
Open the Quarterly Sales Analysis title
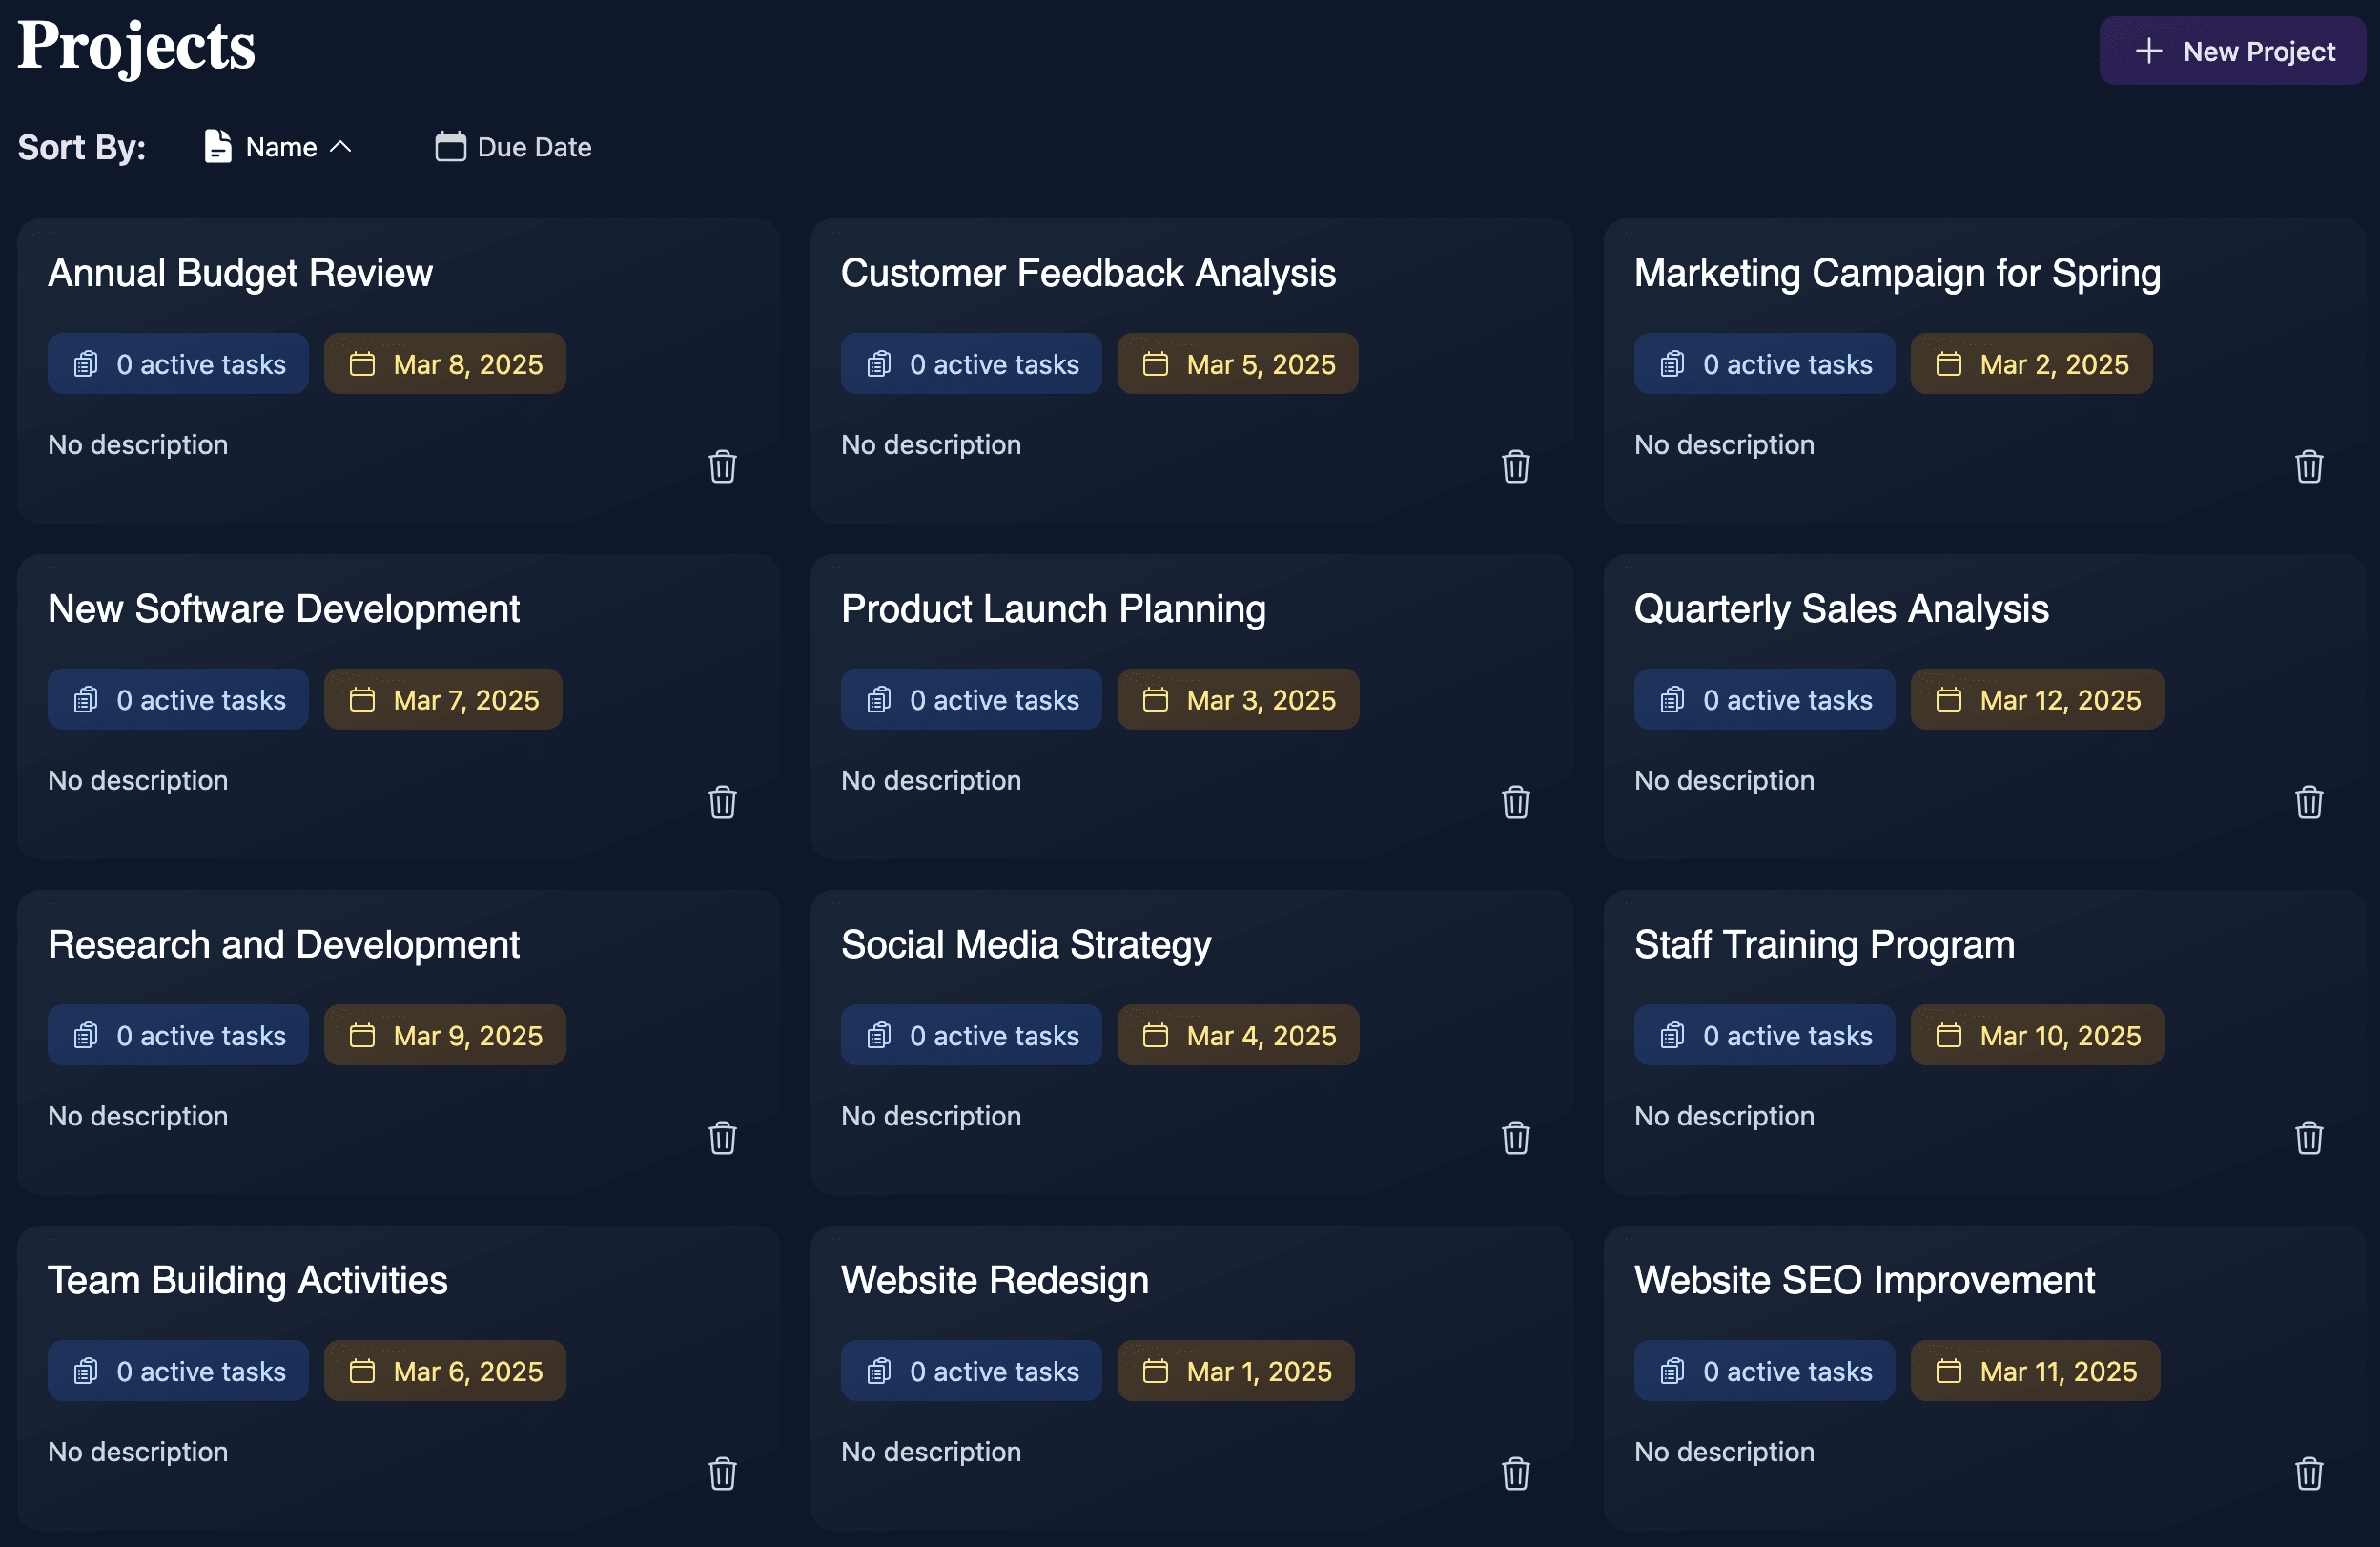click(x=1841, y=609)
